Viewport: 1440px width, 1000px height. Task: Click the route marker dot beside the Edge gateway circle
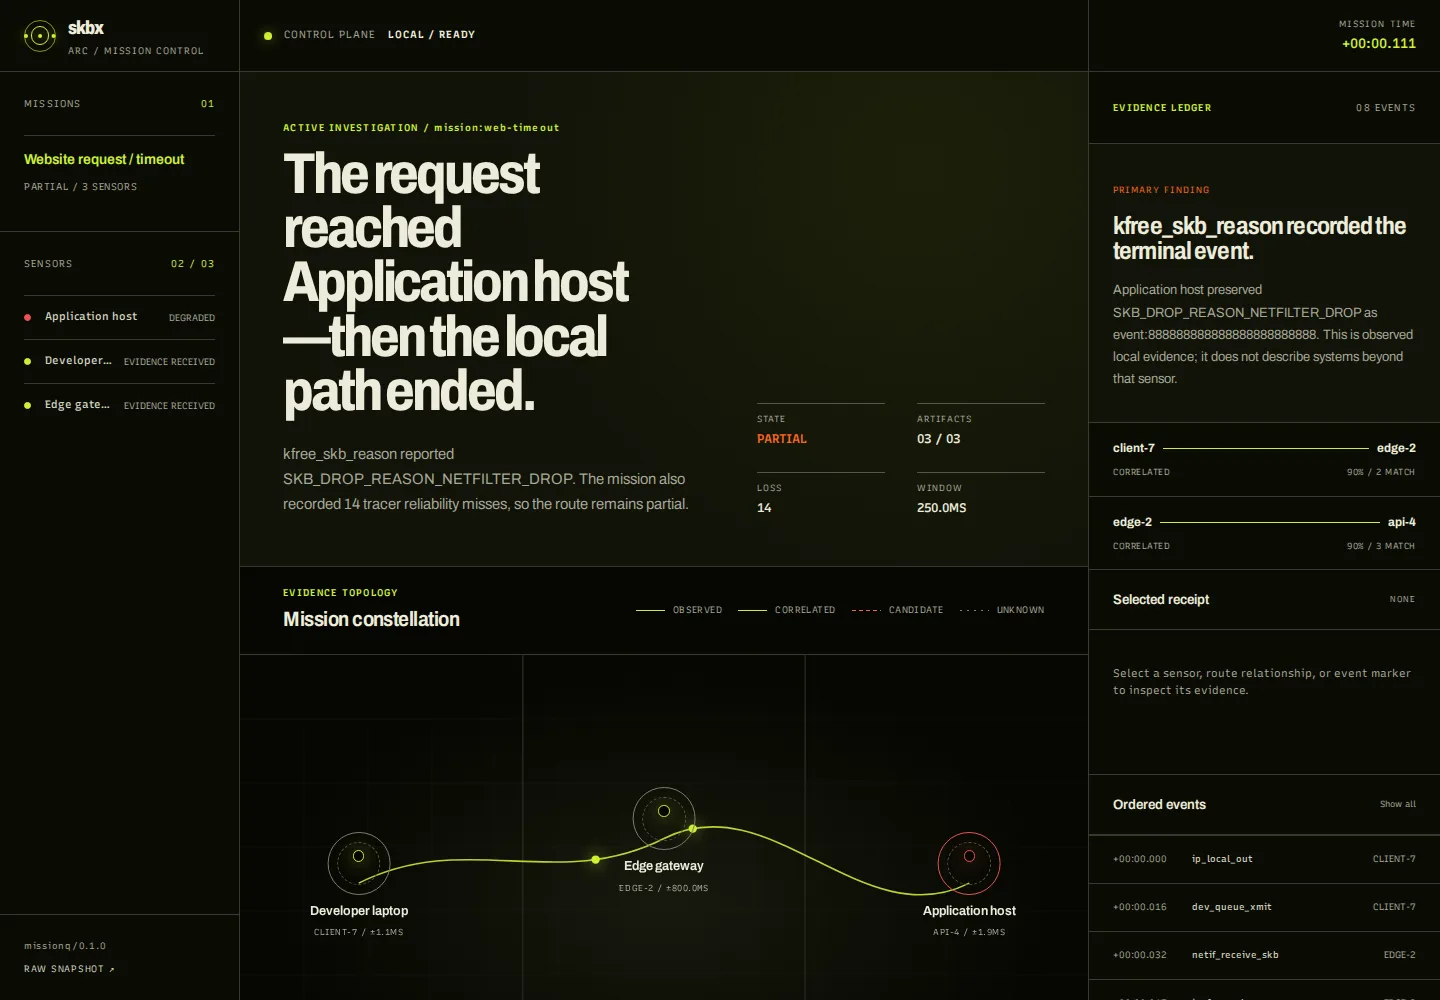(692, 828)
